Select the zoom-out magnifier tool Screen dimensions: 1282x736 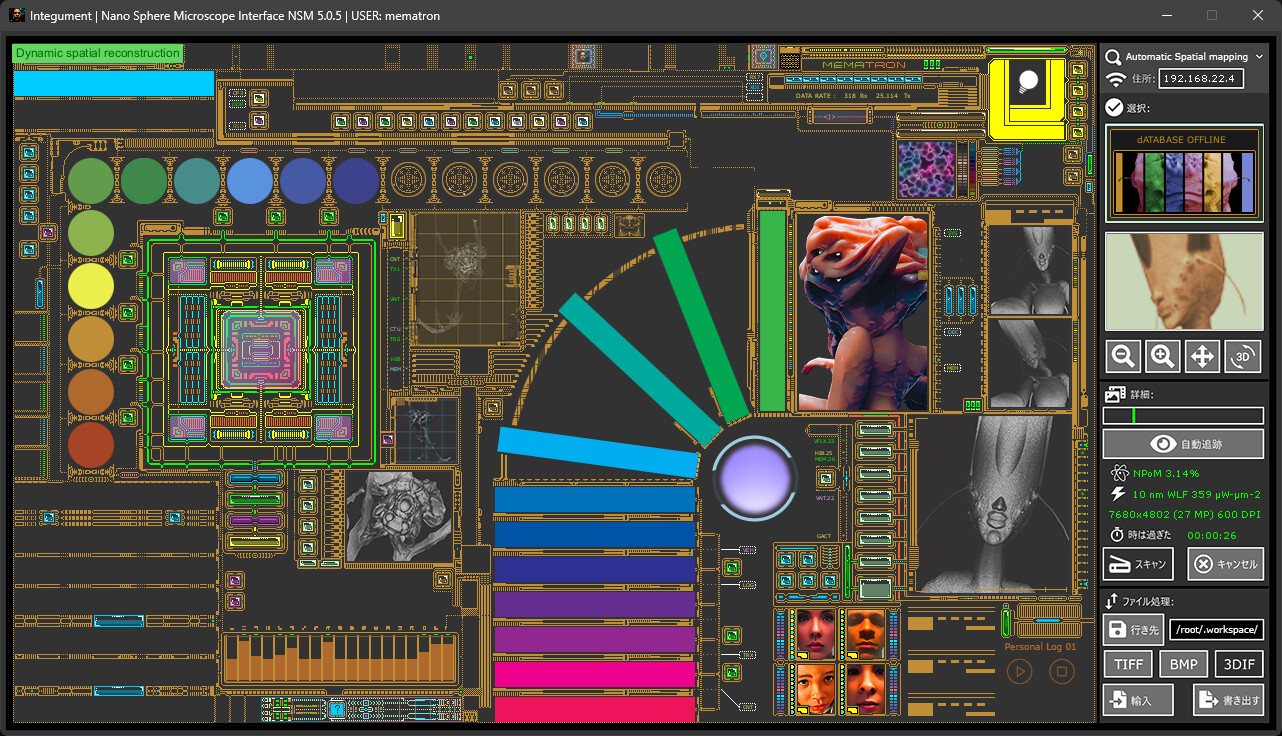[1122, 355]
